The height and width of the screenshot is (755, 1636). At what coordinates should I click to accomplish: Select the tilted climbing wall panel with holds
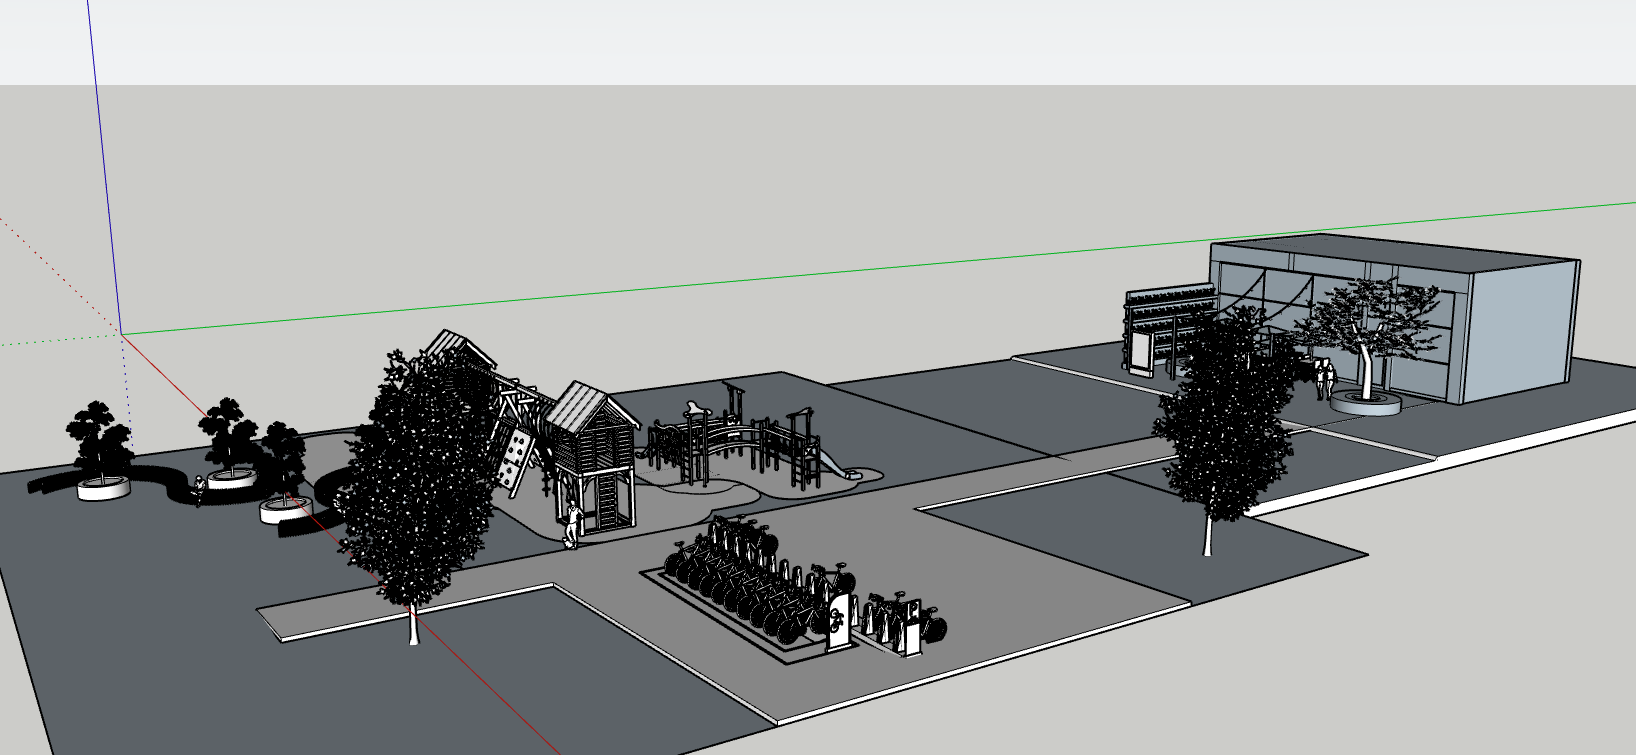515,460
